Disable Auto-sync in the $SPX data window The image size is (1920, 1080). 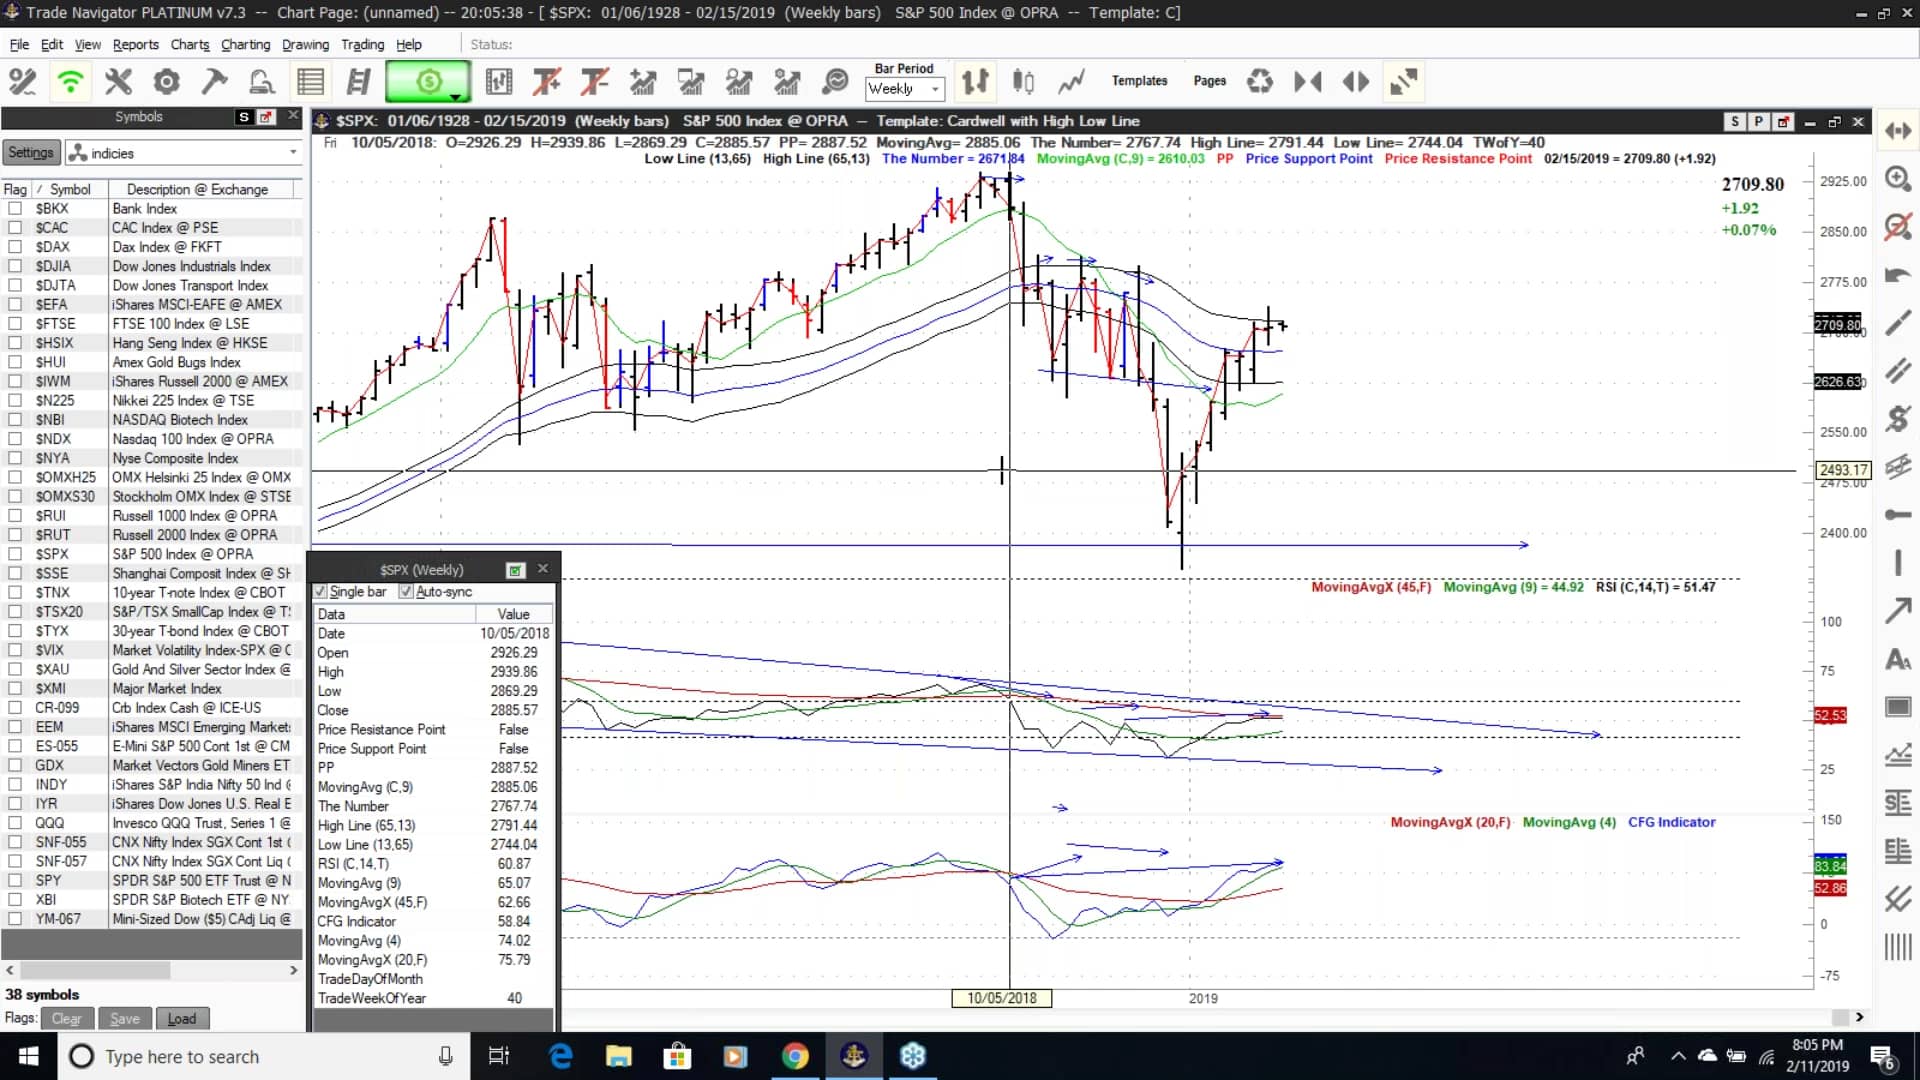coord(406,591)
